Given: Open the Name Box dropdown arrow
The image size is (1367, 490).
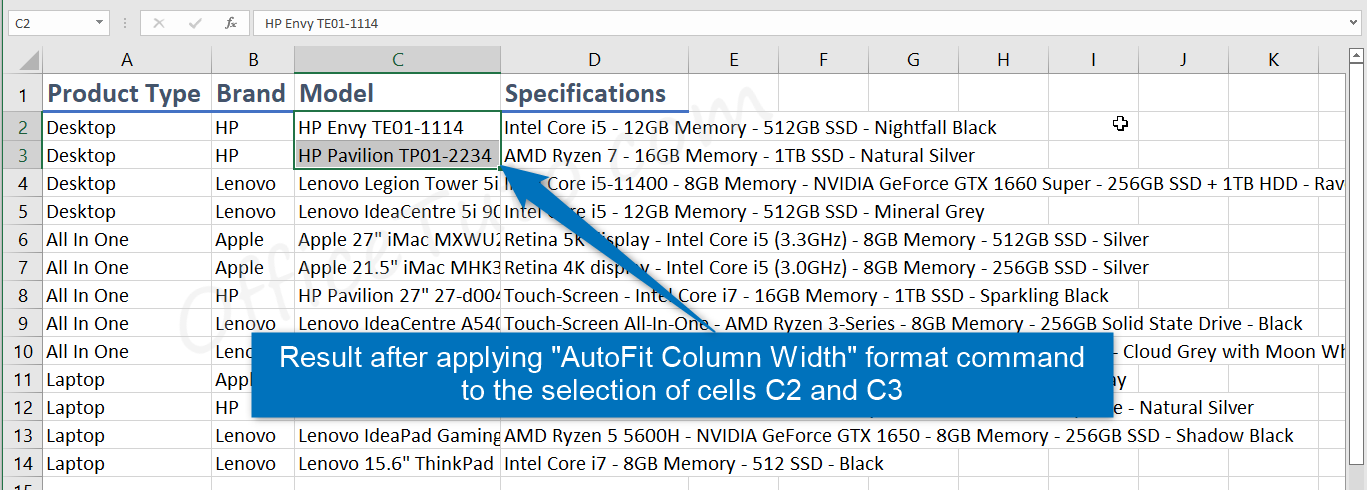Looking at the screenshot, I should point(100,22).
